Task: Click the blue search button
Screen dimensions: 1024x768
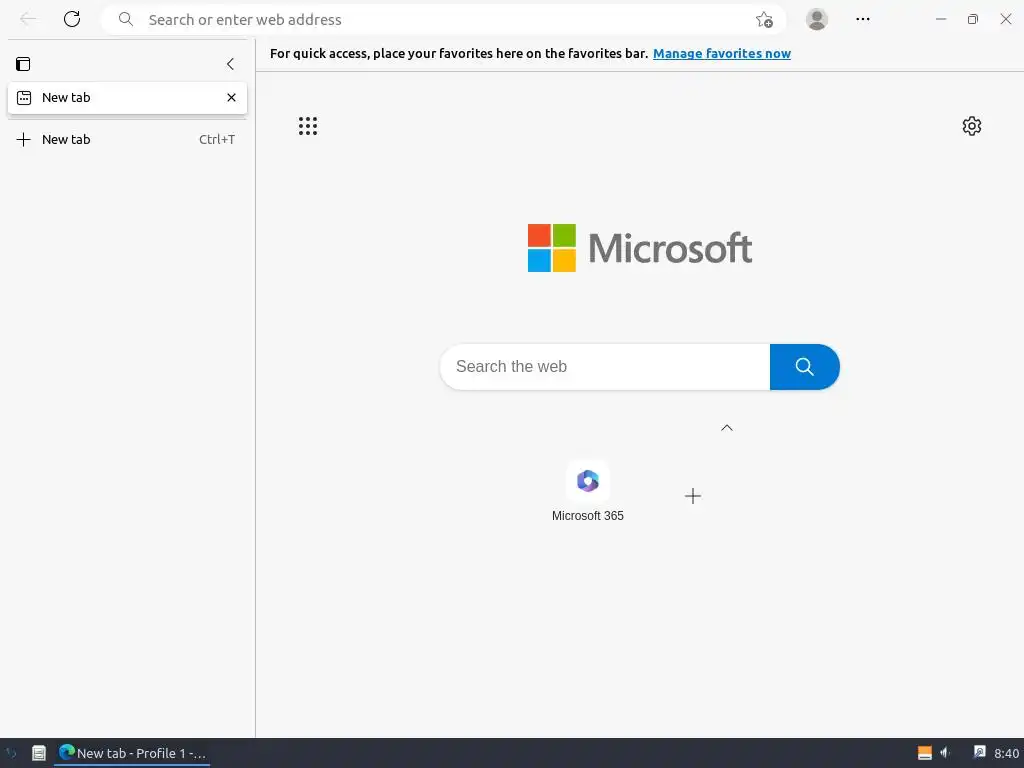Action: tap(805, 366)
